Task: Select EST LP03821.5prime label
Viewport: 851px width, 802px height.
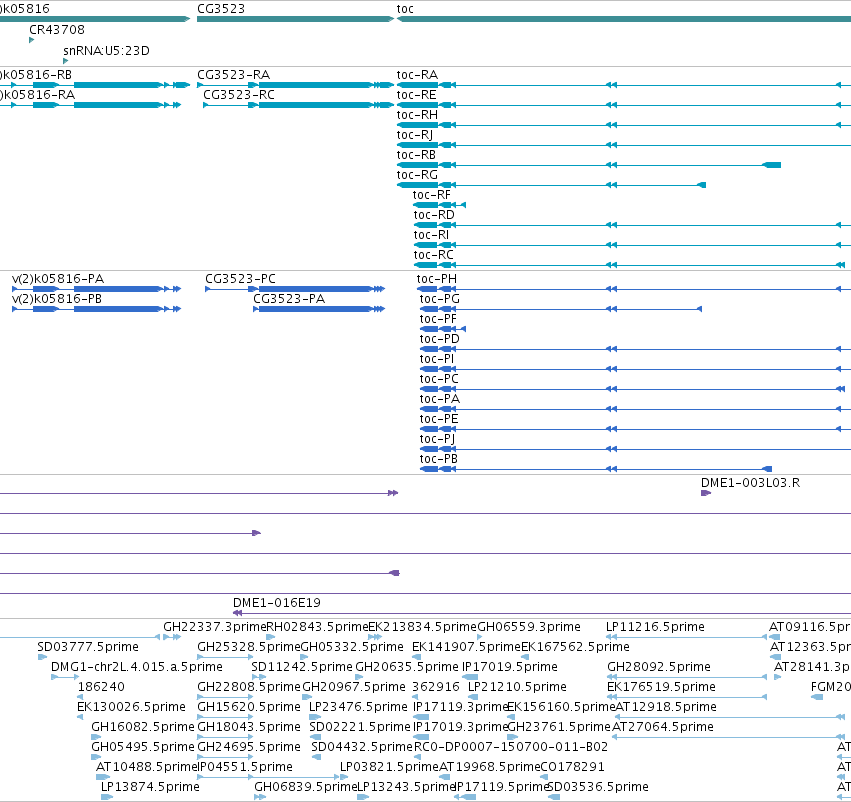Action: 389,767
